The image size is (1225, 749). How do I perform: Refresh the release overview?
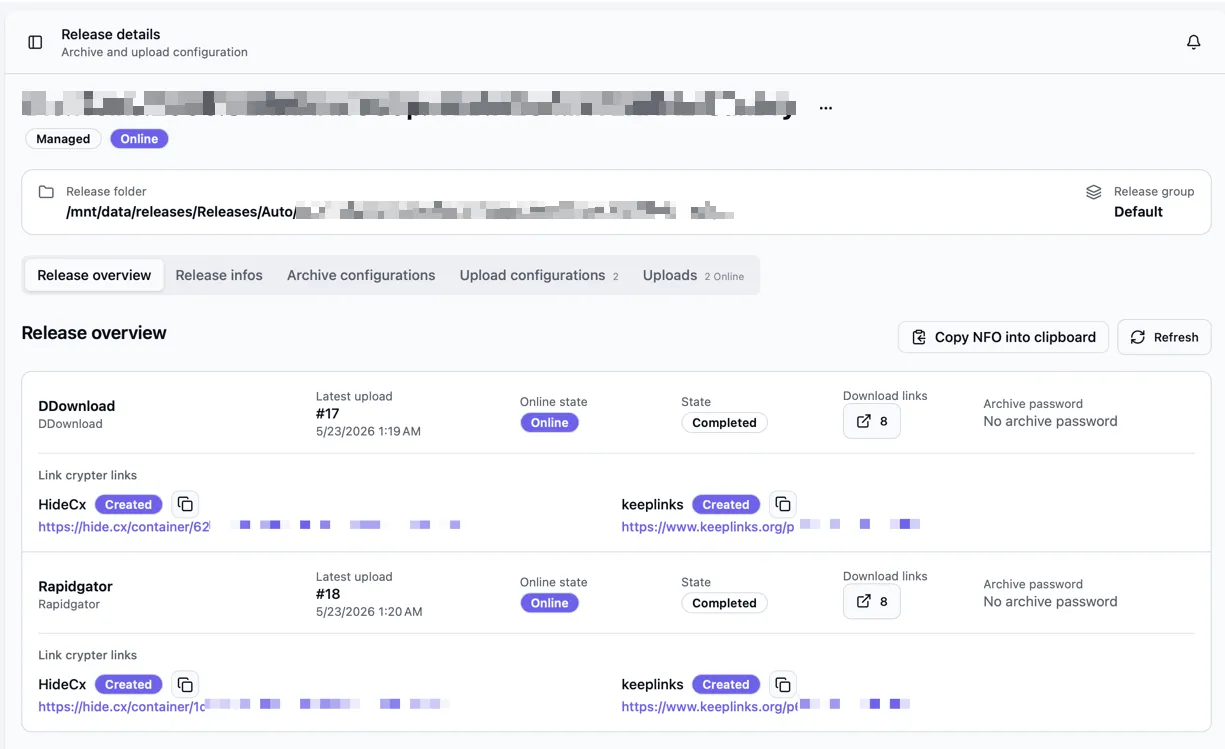(x=1164, y=337)
